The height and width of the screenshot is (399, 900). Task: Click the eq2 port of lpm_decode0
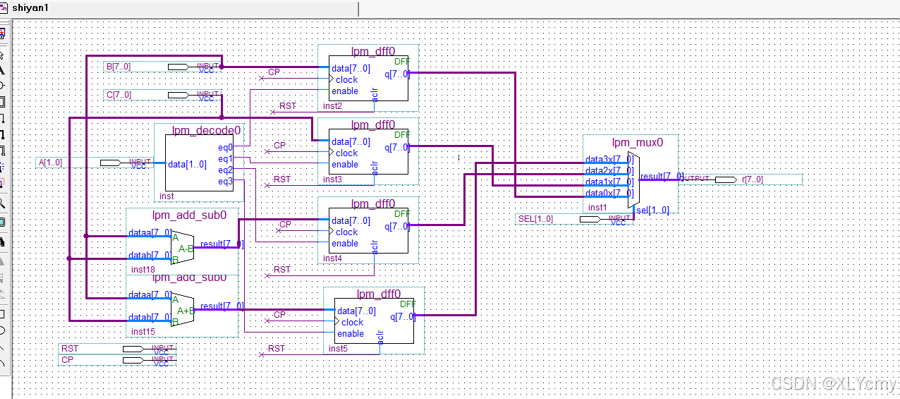click(x=226, y=170)
